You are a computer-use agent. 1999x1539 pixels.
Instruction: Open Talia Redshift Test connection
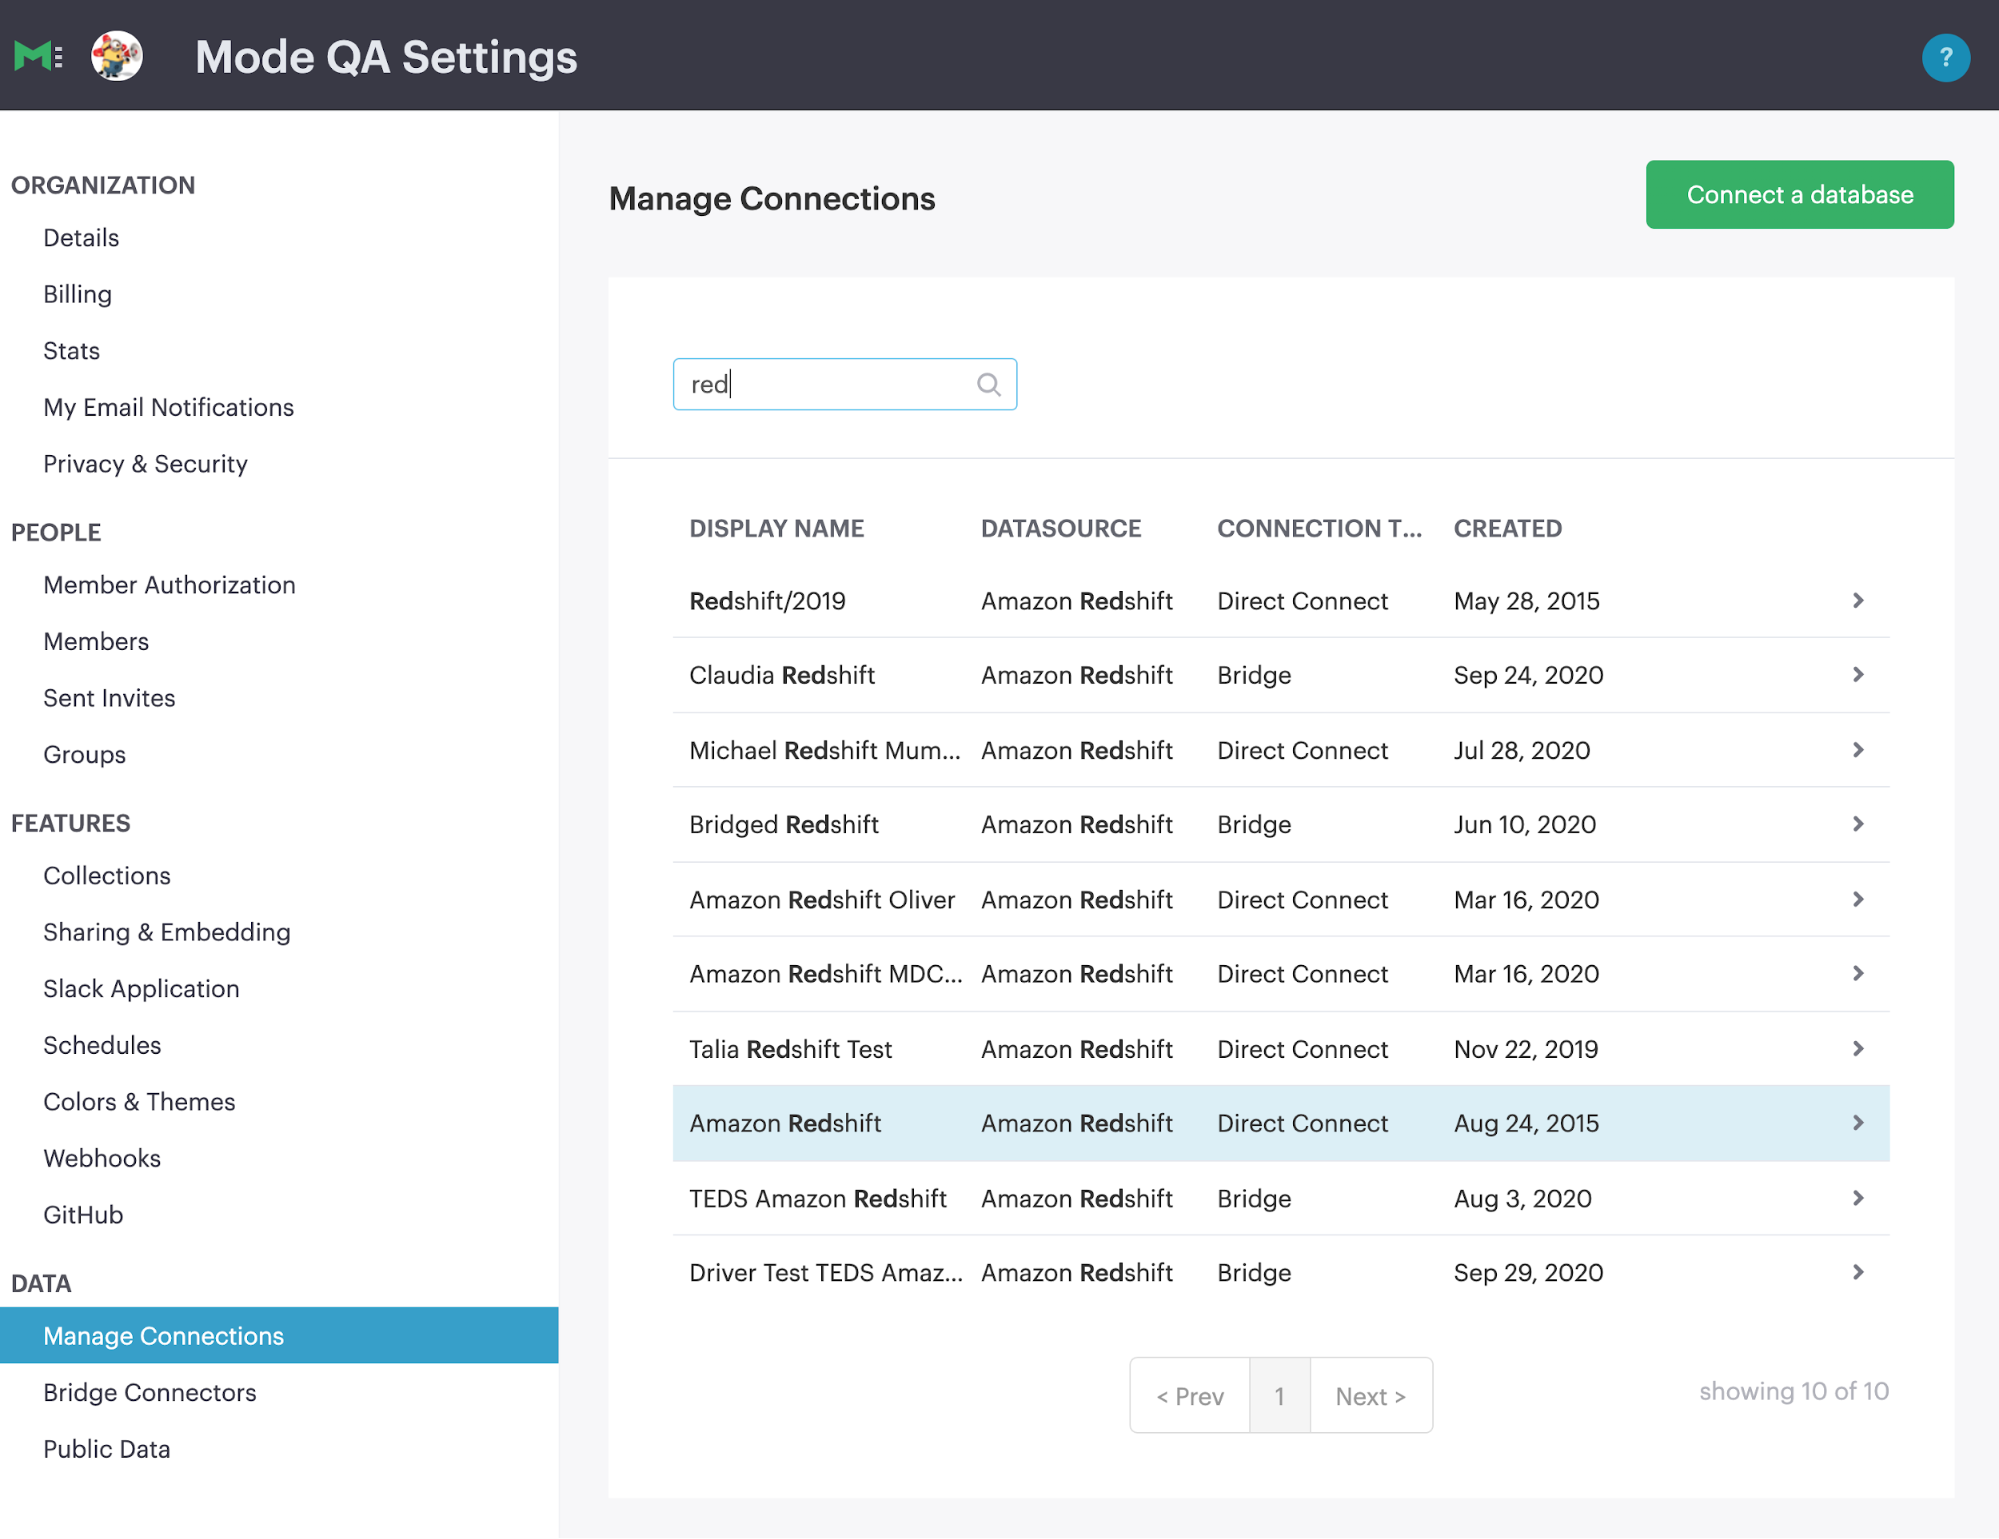[x=1281, y=1049]
